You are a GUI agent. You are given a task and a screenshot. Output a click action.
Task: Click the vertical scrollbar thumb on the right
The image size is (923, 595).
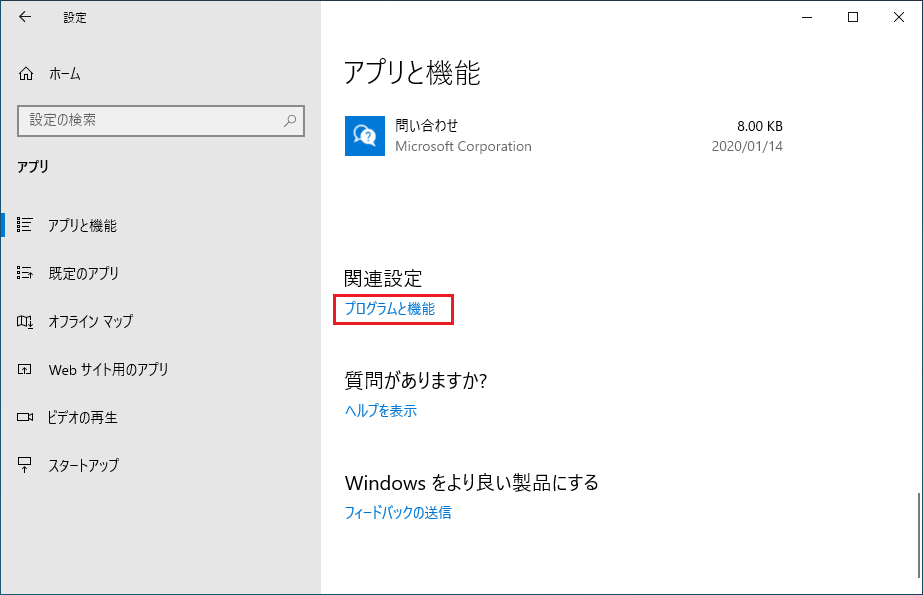click(x=919, y=536)
